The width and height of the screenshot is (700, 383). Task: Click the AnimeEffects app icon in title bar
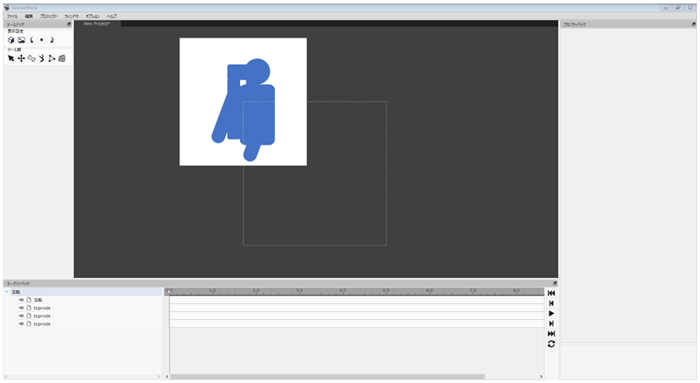click(x=7, y=8)
